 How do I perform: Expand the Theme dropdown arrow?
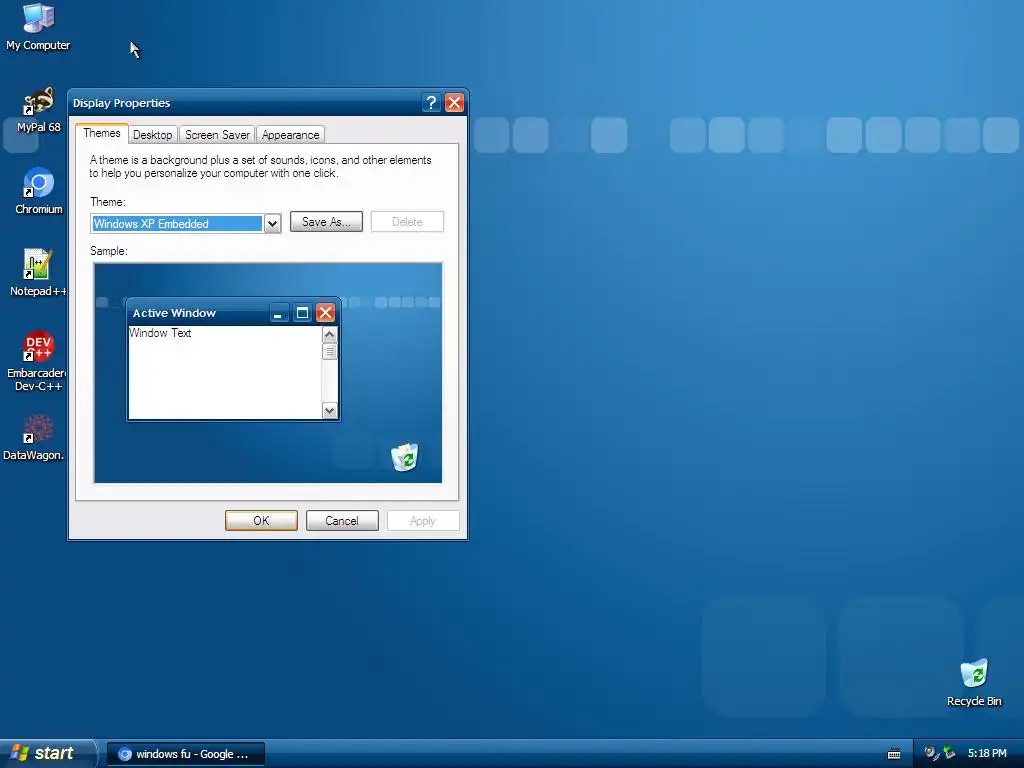[x=272, y=223]
